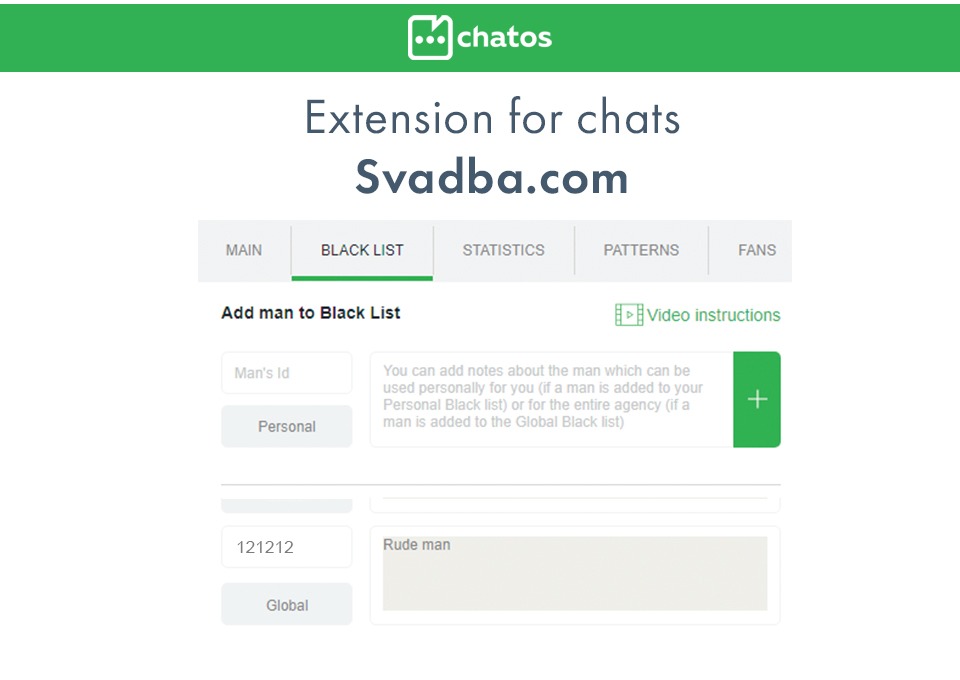Screen dimensions: 960x680
Task: Click the partially hidden entry above 121212
Action: pyautogui.click(x=574, y=504)
